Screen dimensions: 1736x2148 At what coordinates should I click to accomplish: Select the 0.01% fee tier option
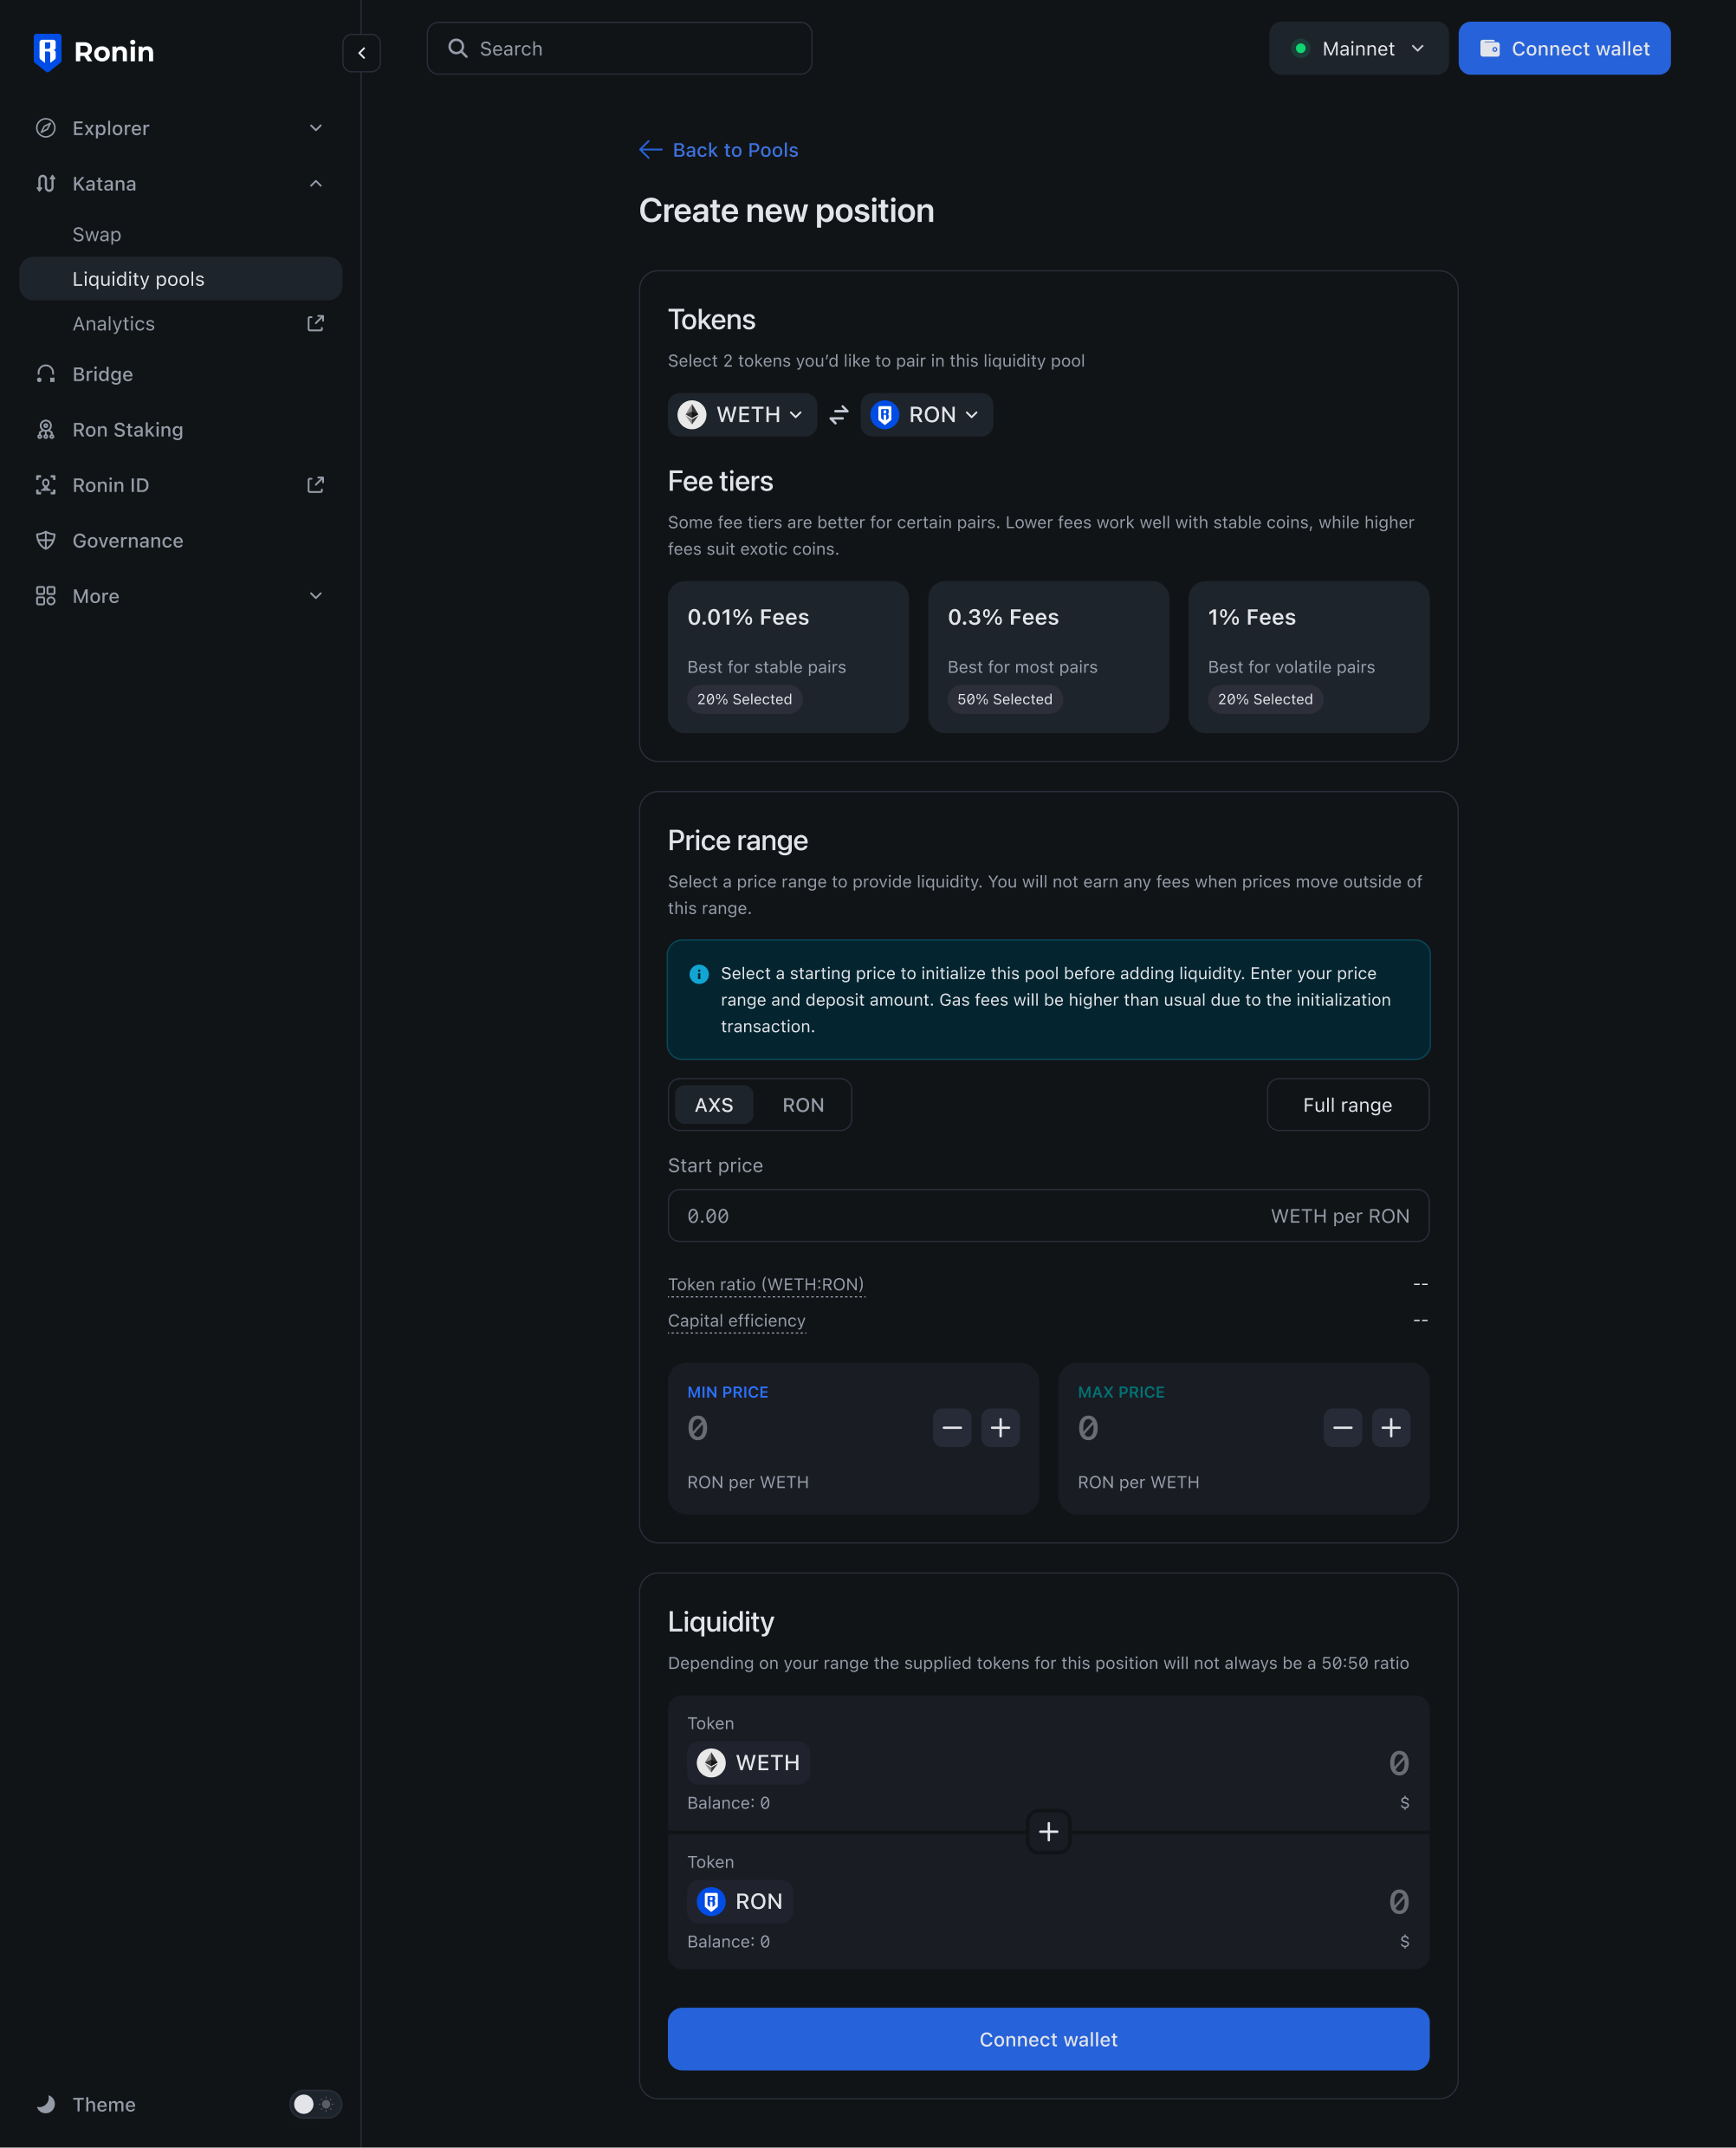click(788, 656)
